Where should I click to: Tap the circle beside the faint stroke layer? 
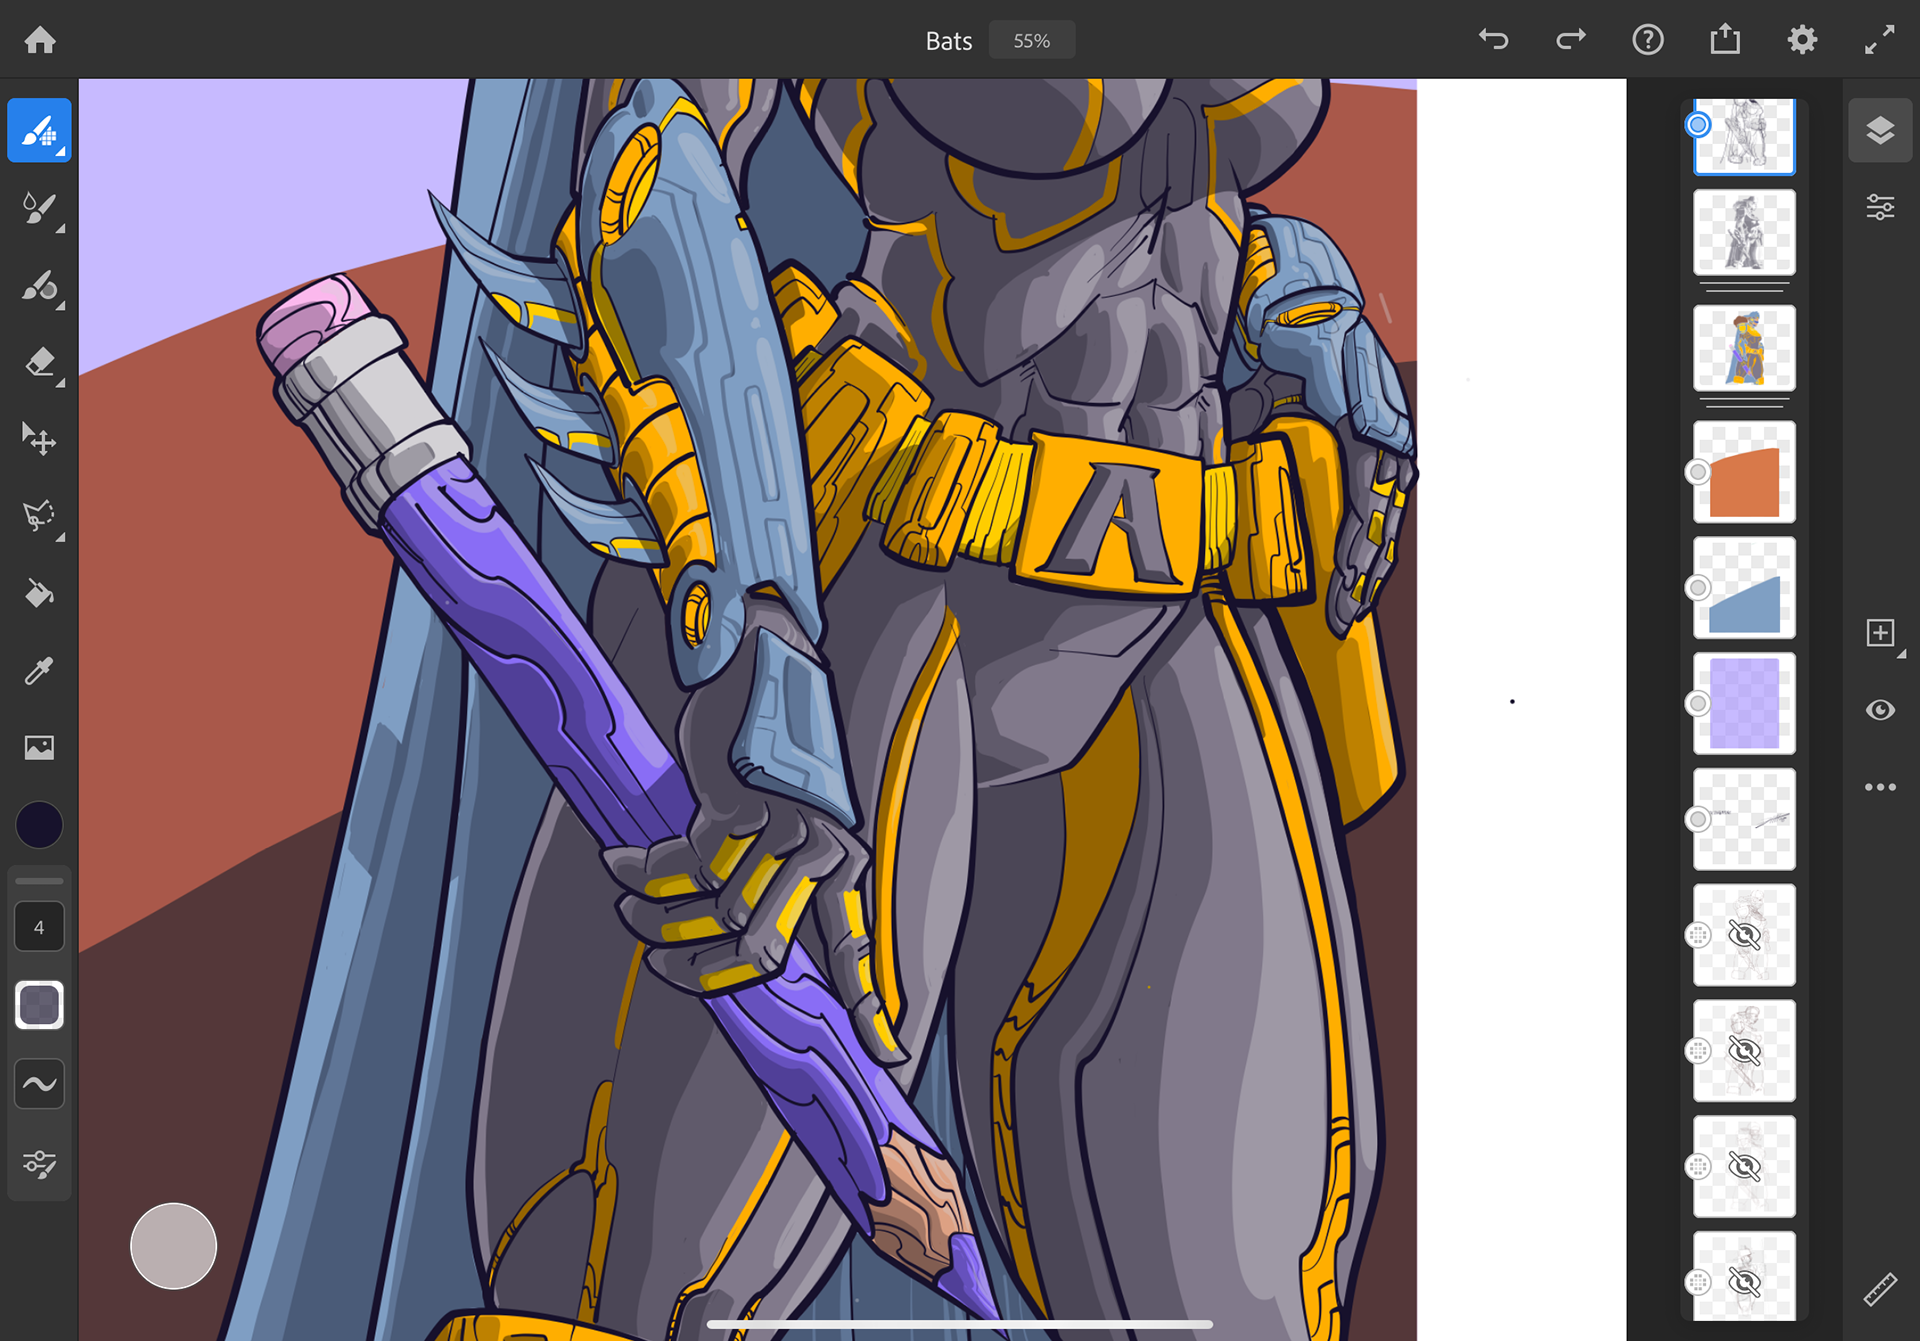(1698, 820)
